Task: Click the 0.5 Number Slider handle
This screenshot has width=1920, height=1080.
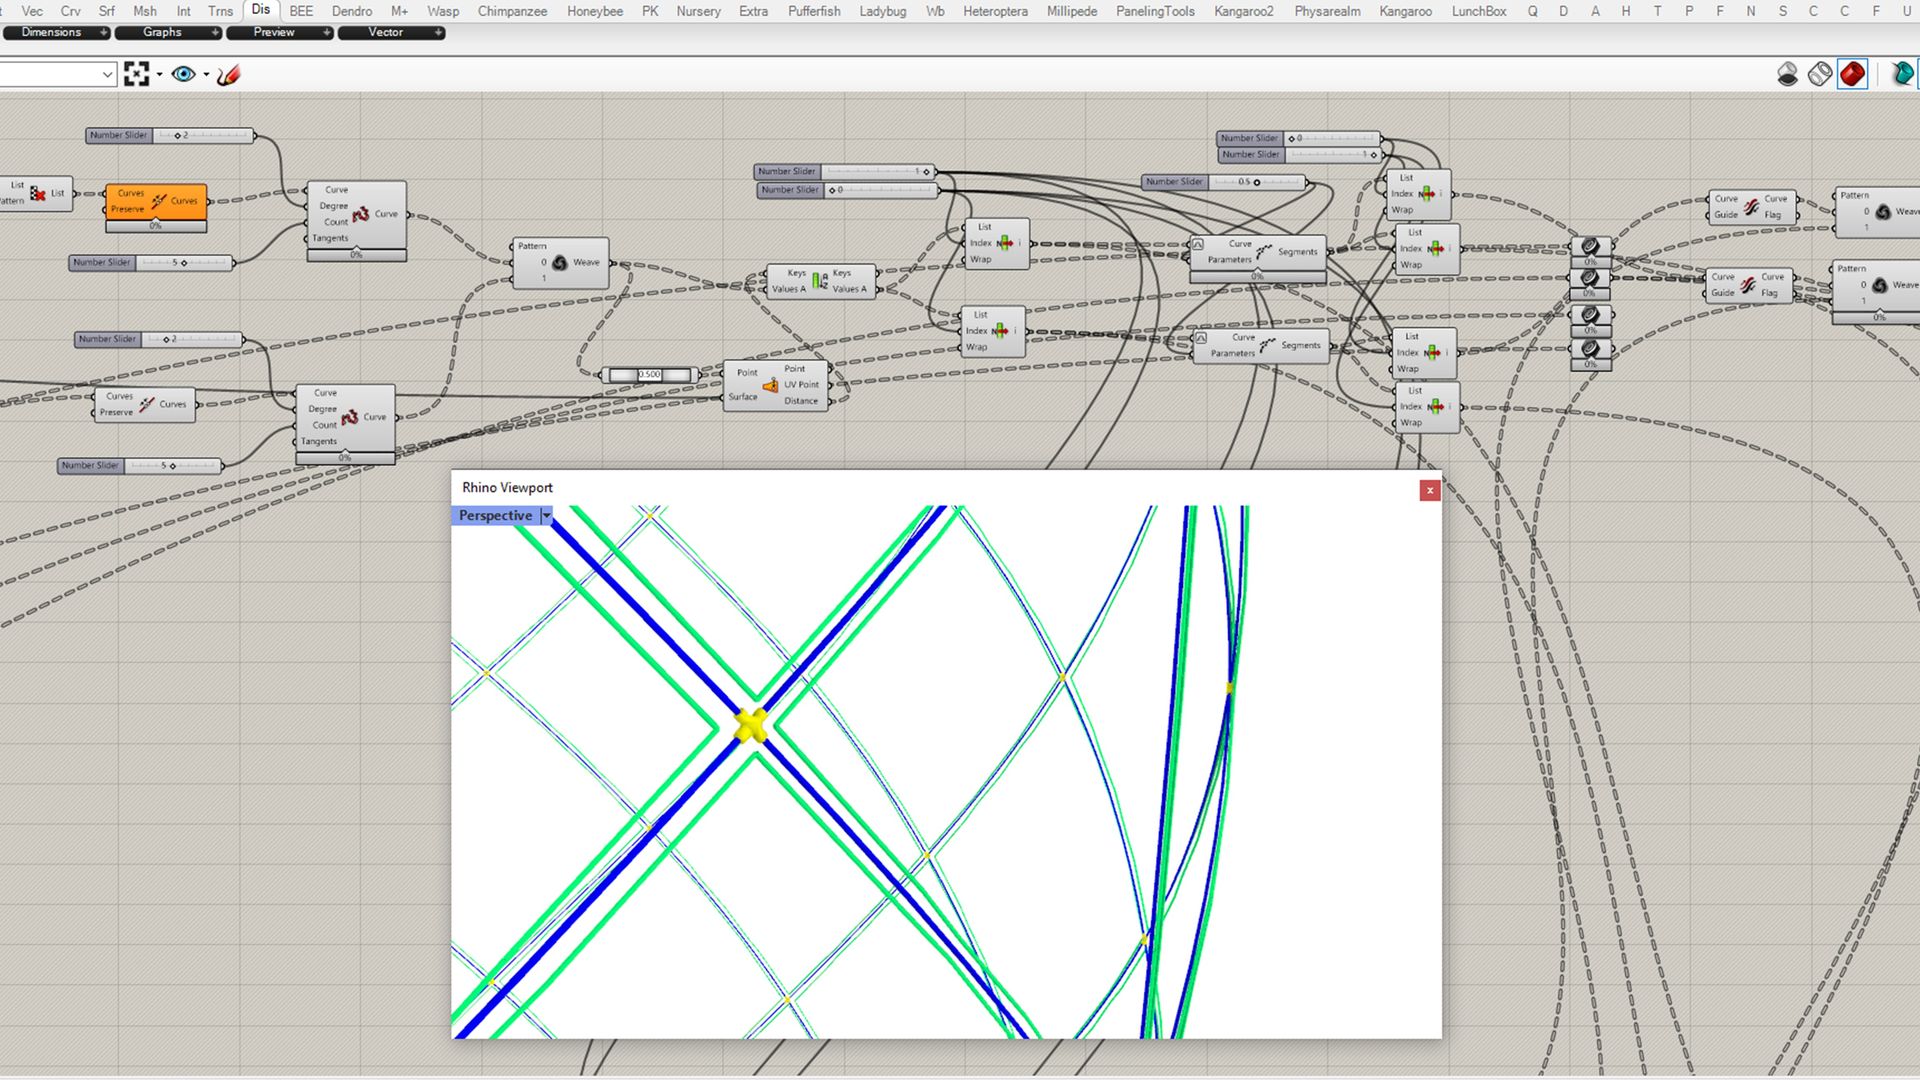Action: click(x=1257, y=182)
